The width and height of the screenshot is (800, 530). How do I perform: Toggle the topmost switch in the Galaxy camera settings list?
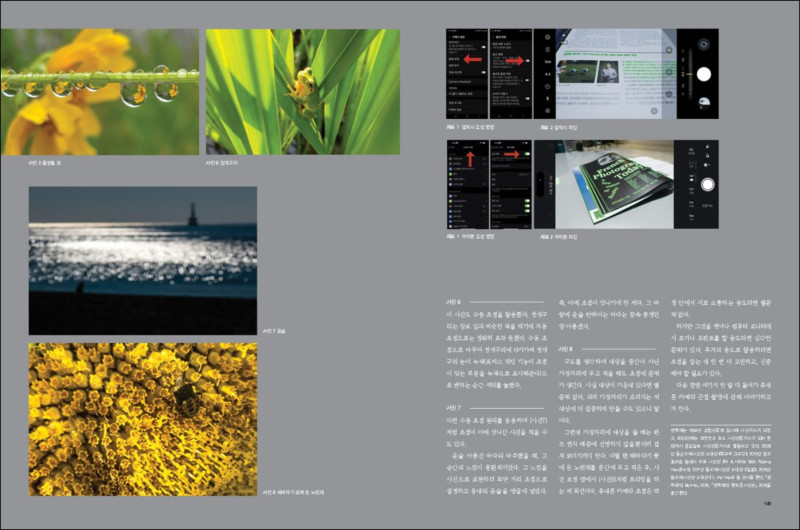pos(483,47)
